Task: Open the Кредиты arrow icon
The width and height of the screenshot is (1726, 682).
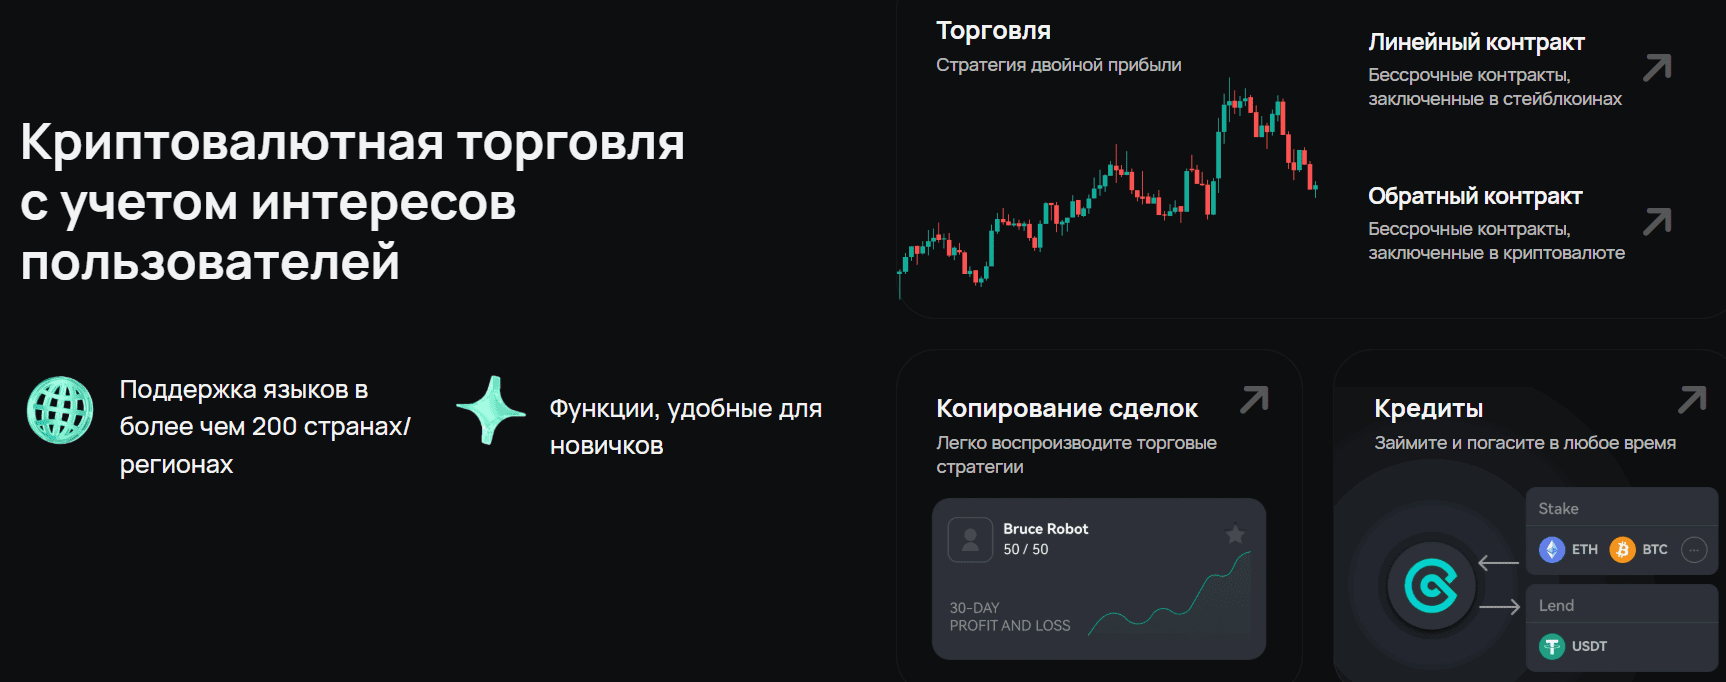Action: click(x=1692, y=400)
